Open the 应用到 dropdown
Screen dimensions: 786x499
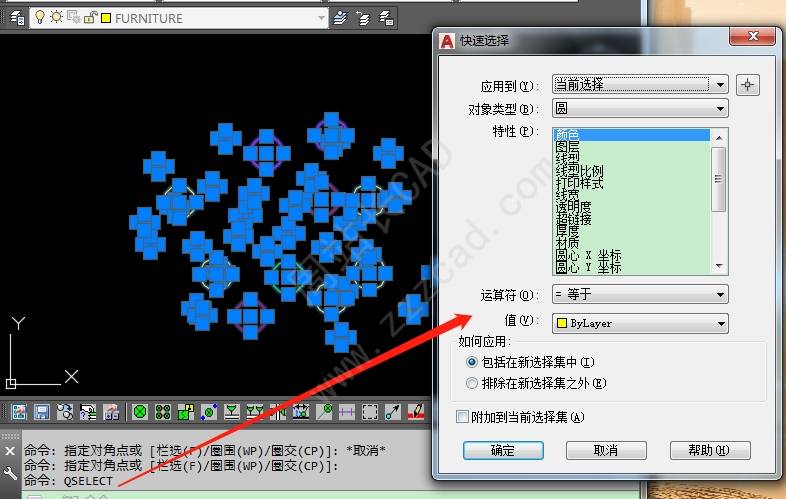click(x=640, y=85)
